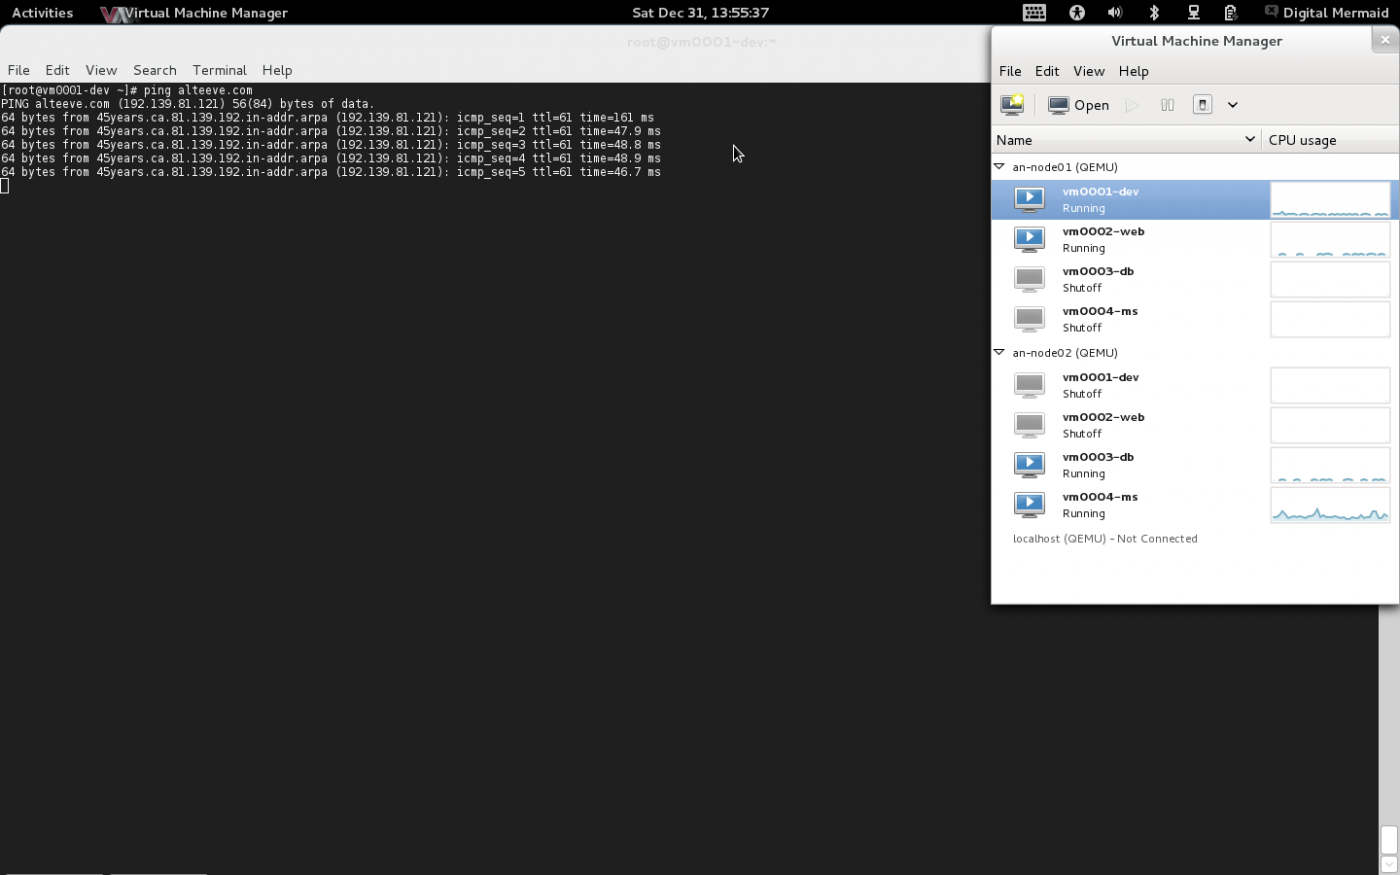Click the Create new virtual machine icon
This screenshot has width=1400, height=875.
pyautogui.click(x=1012, y=105)
